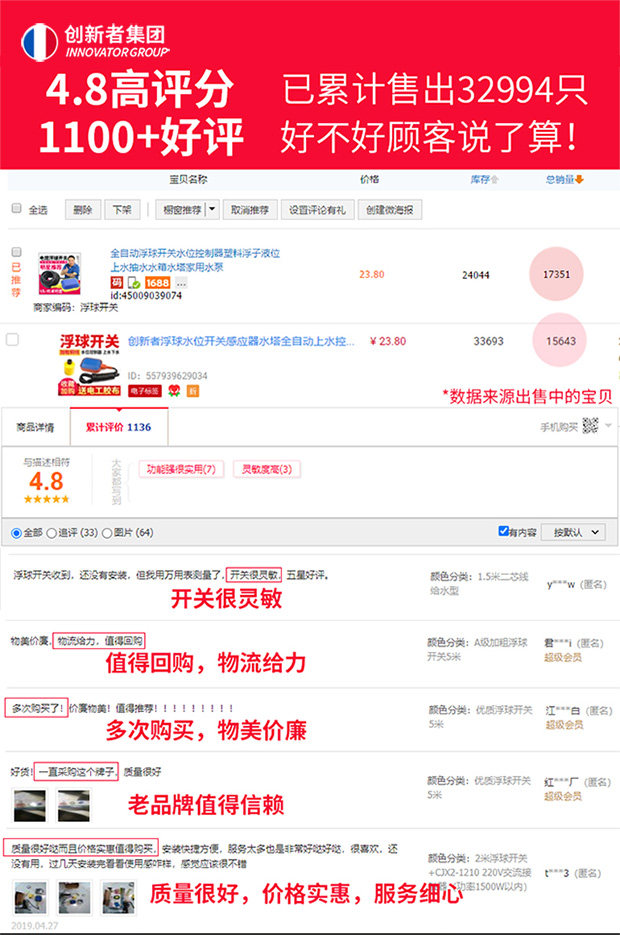
Task: Click the 设置评论有礼 button
Action: tap(317, 209)
